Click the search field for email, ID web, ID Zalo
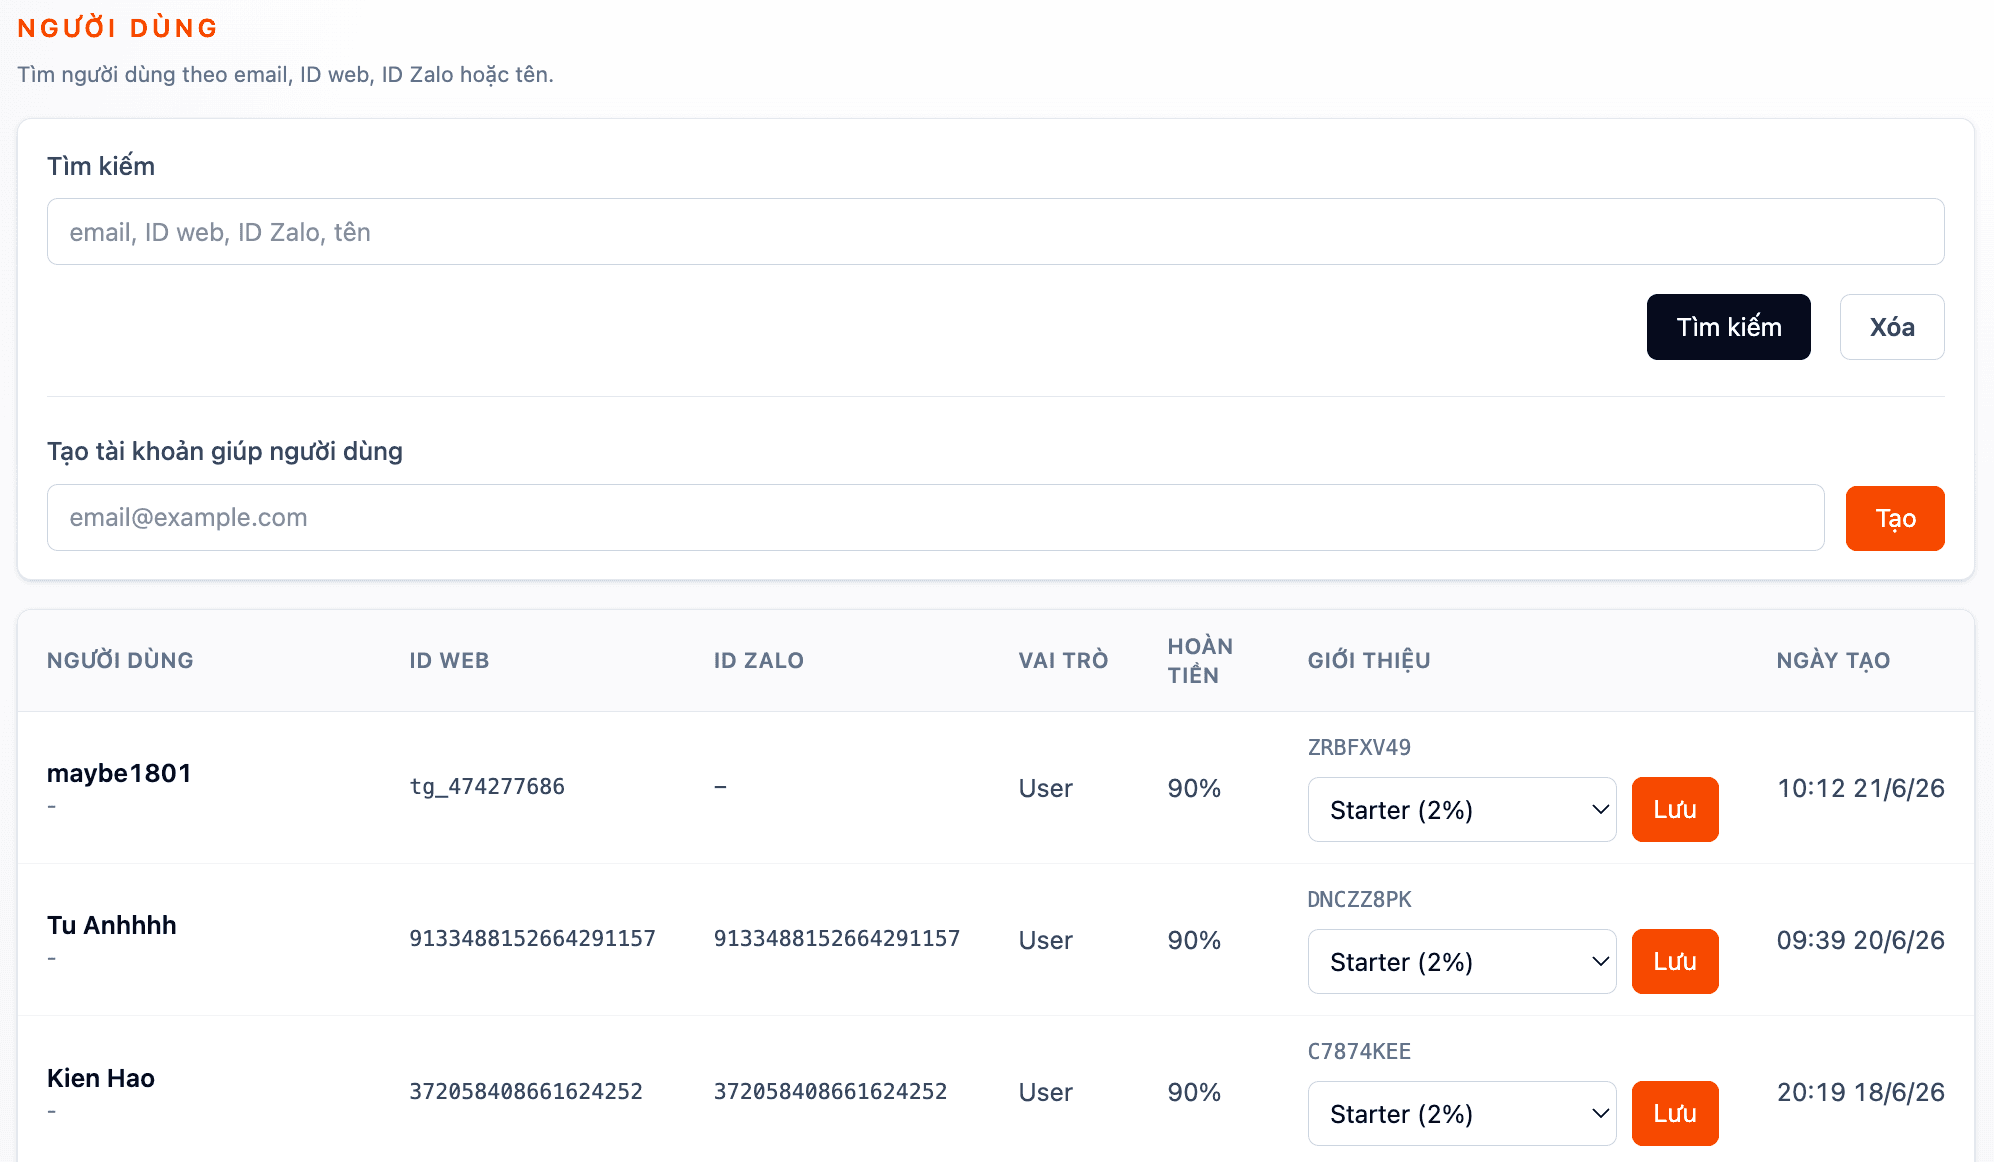This screenshot has height=1162, width=1994. (995, 232)
